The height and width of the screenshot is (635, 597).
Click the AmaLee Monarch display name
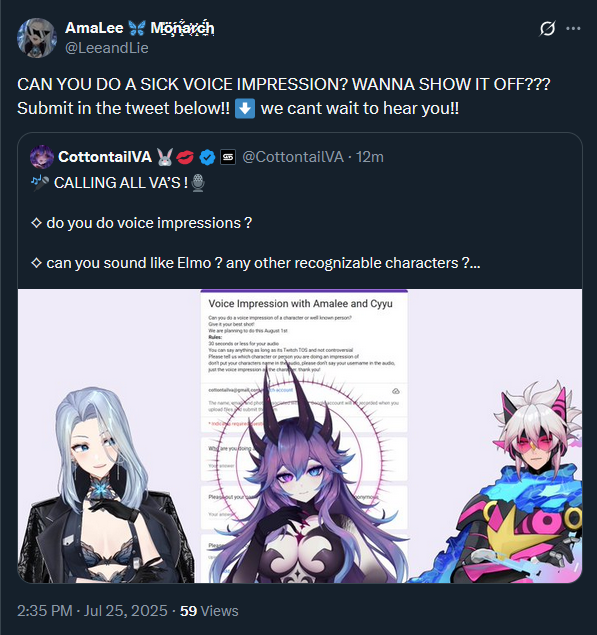(140, 28)
